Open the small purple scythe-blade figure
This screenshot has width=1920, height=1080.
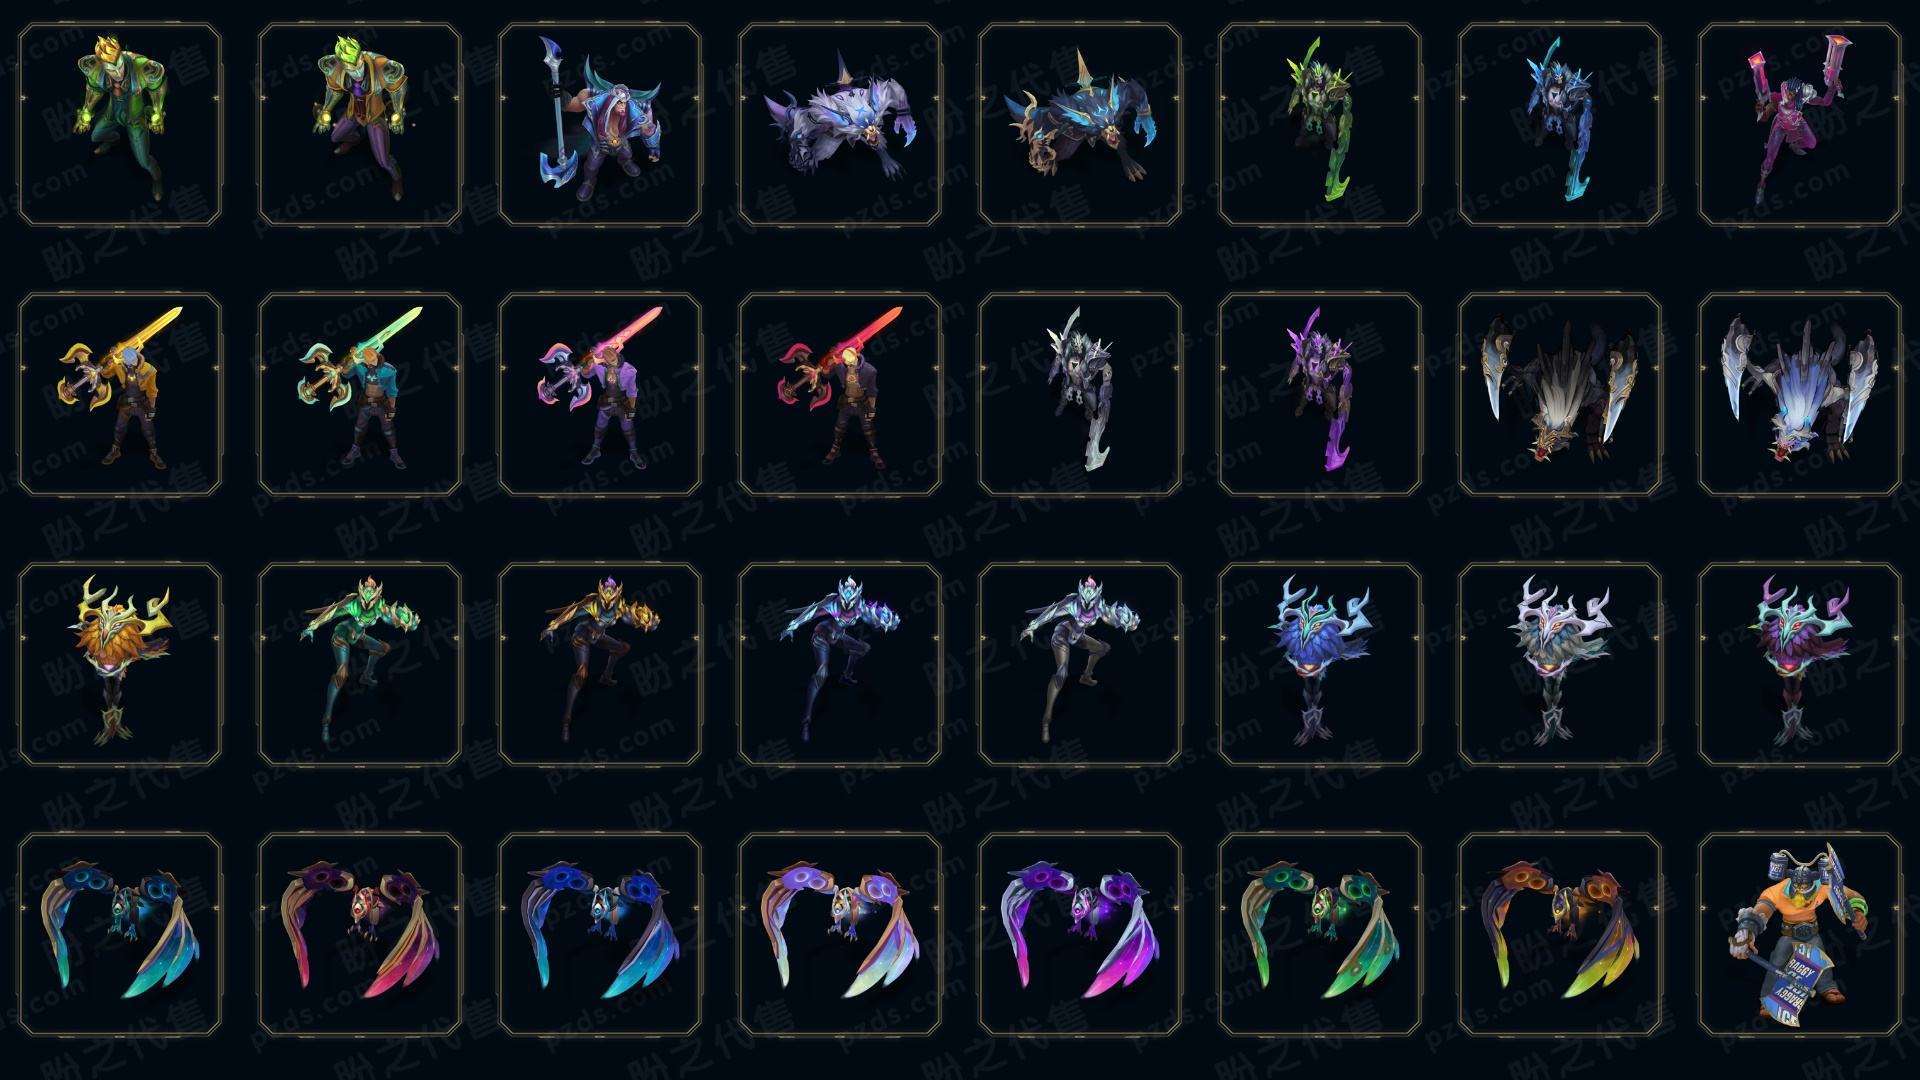tap(1320, 394)
